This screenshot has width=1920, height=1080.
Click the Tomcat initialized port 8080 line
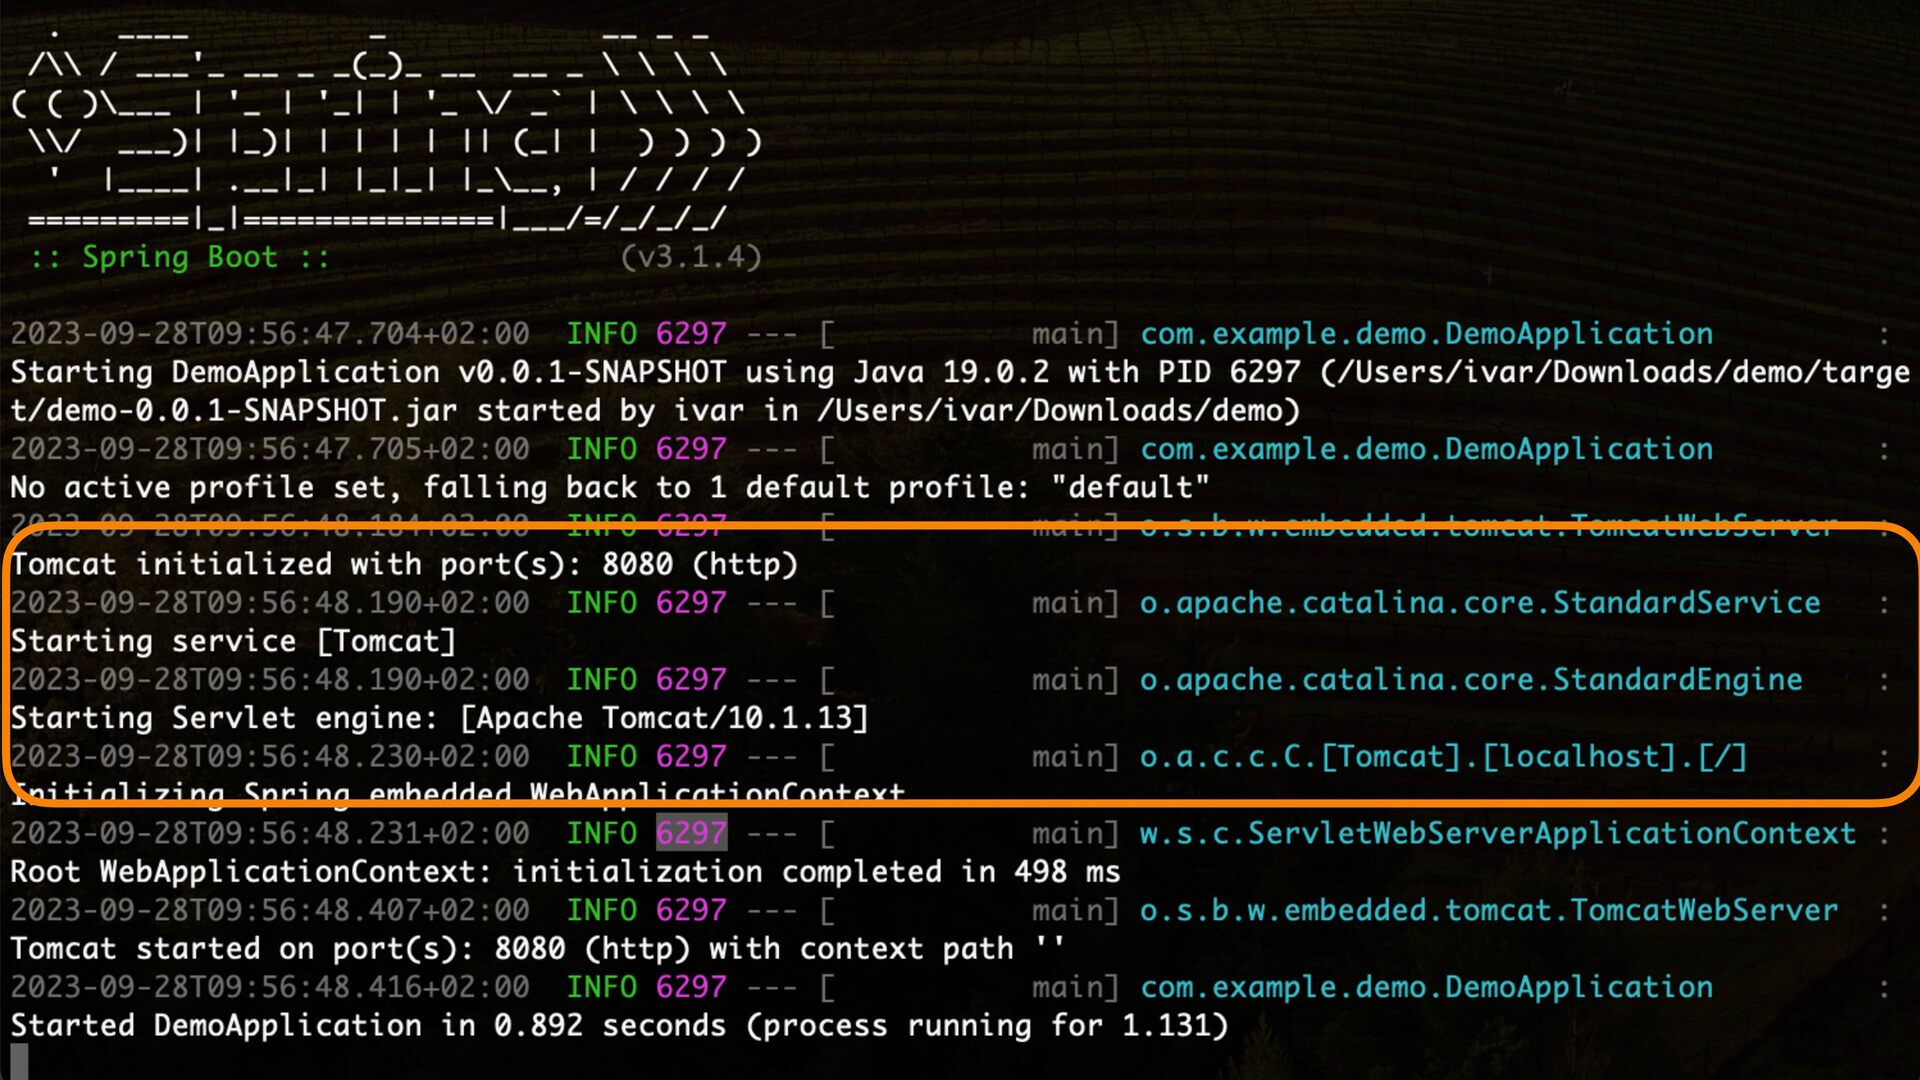coord(404,564)
